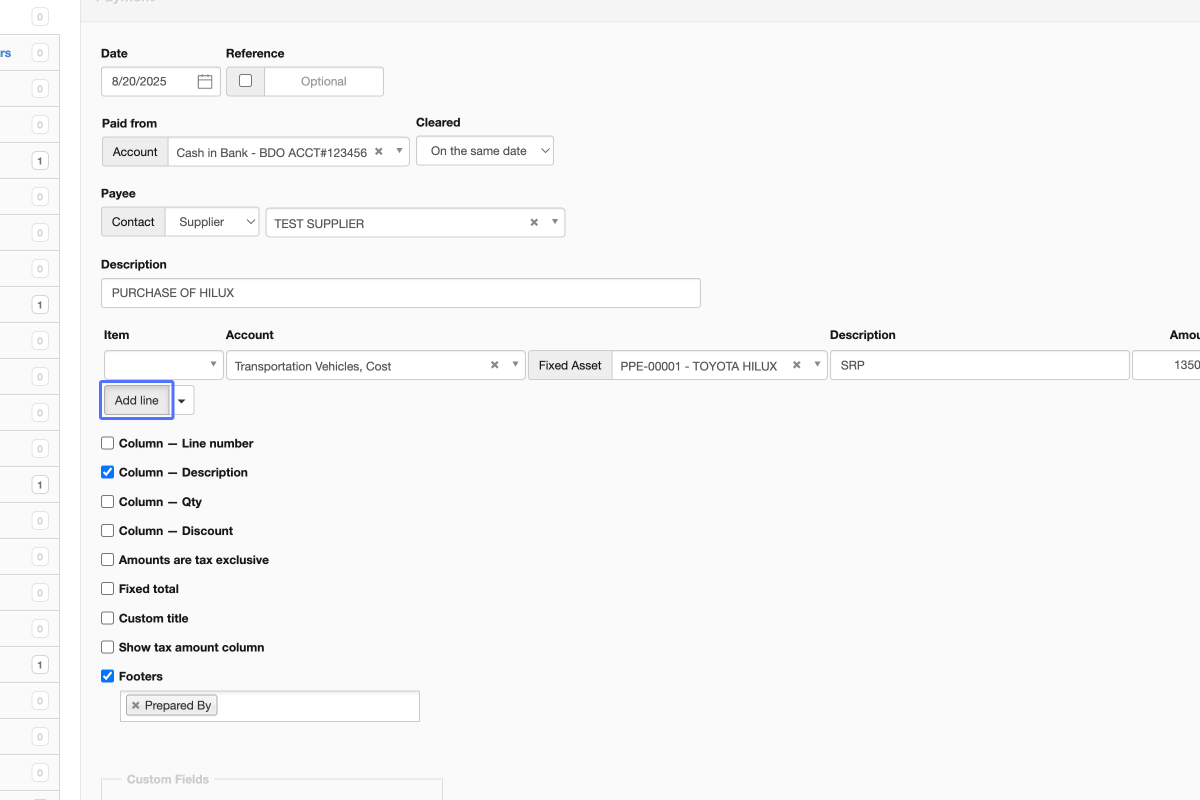The height and width of the screenshot is (800, 1200).
Task: Clear the Transportation Vehicles, Cost account
Action: click(494, 366)
